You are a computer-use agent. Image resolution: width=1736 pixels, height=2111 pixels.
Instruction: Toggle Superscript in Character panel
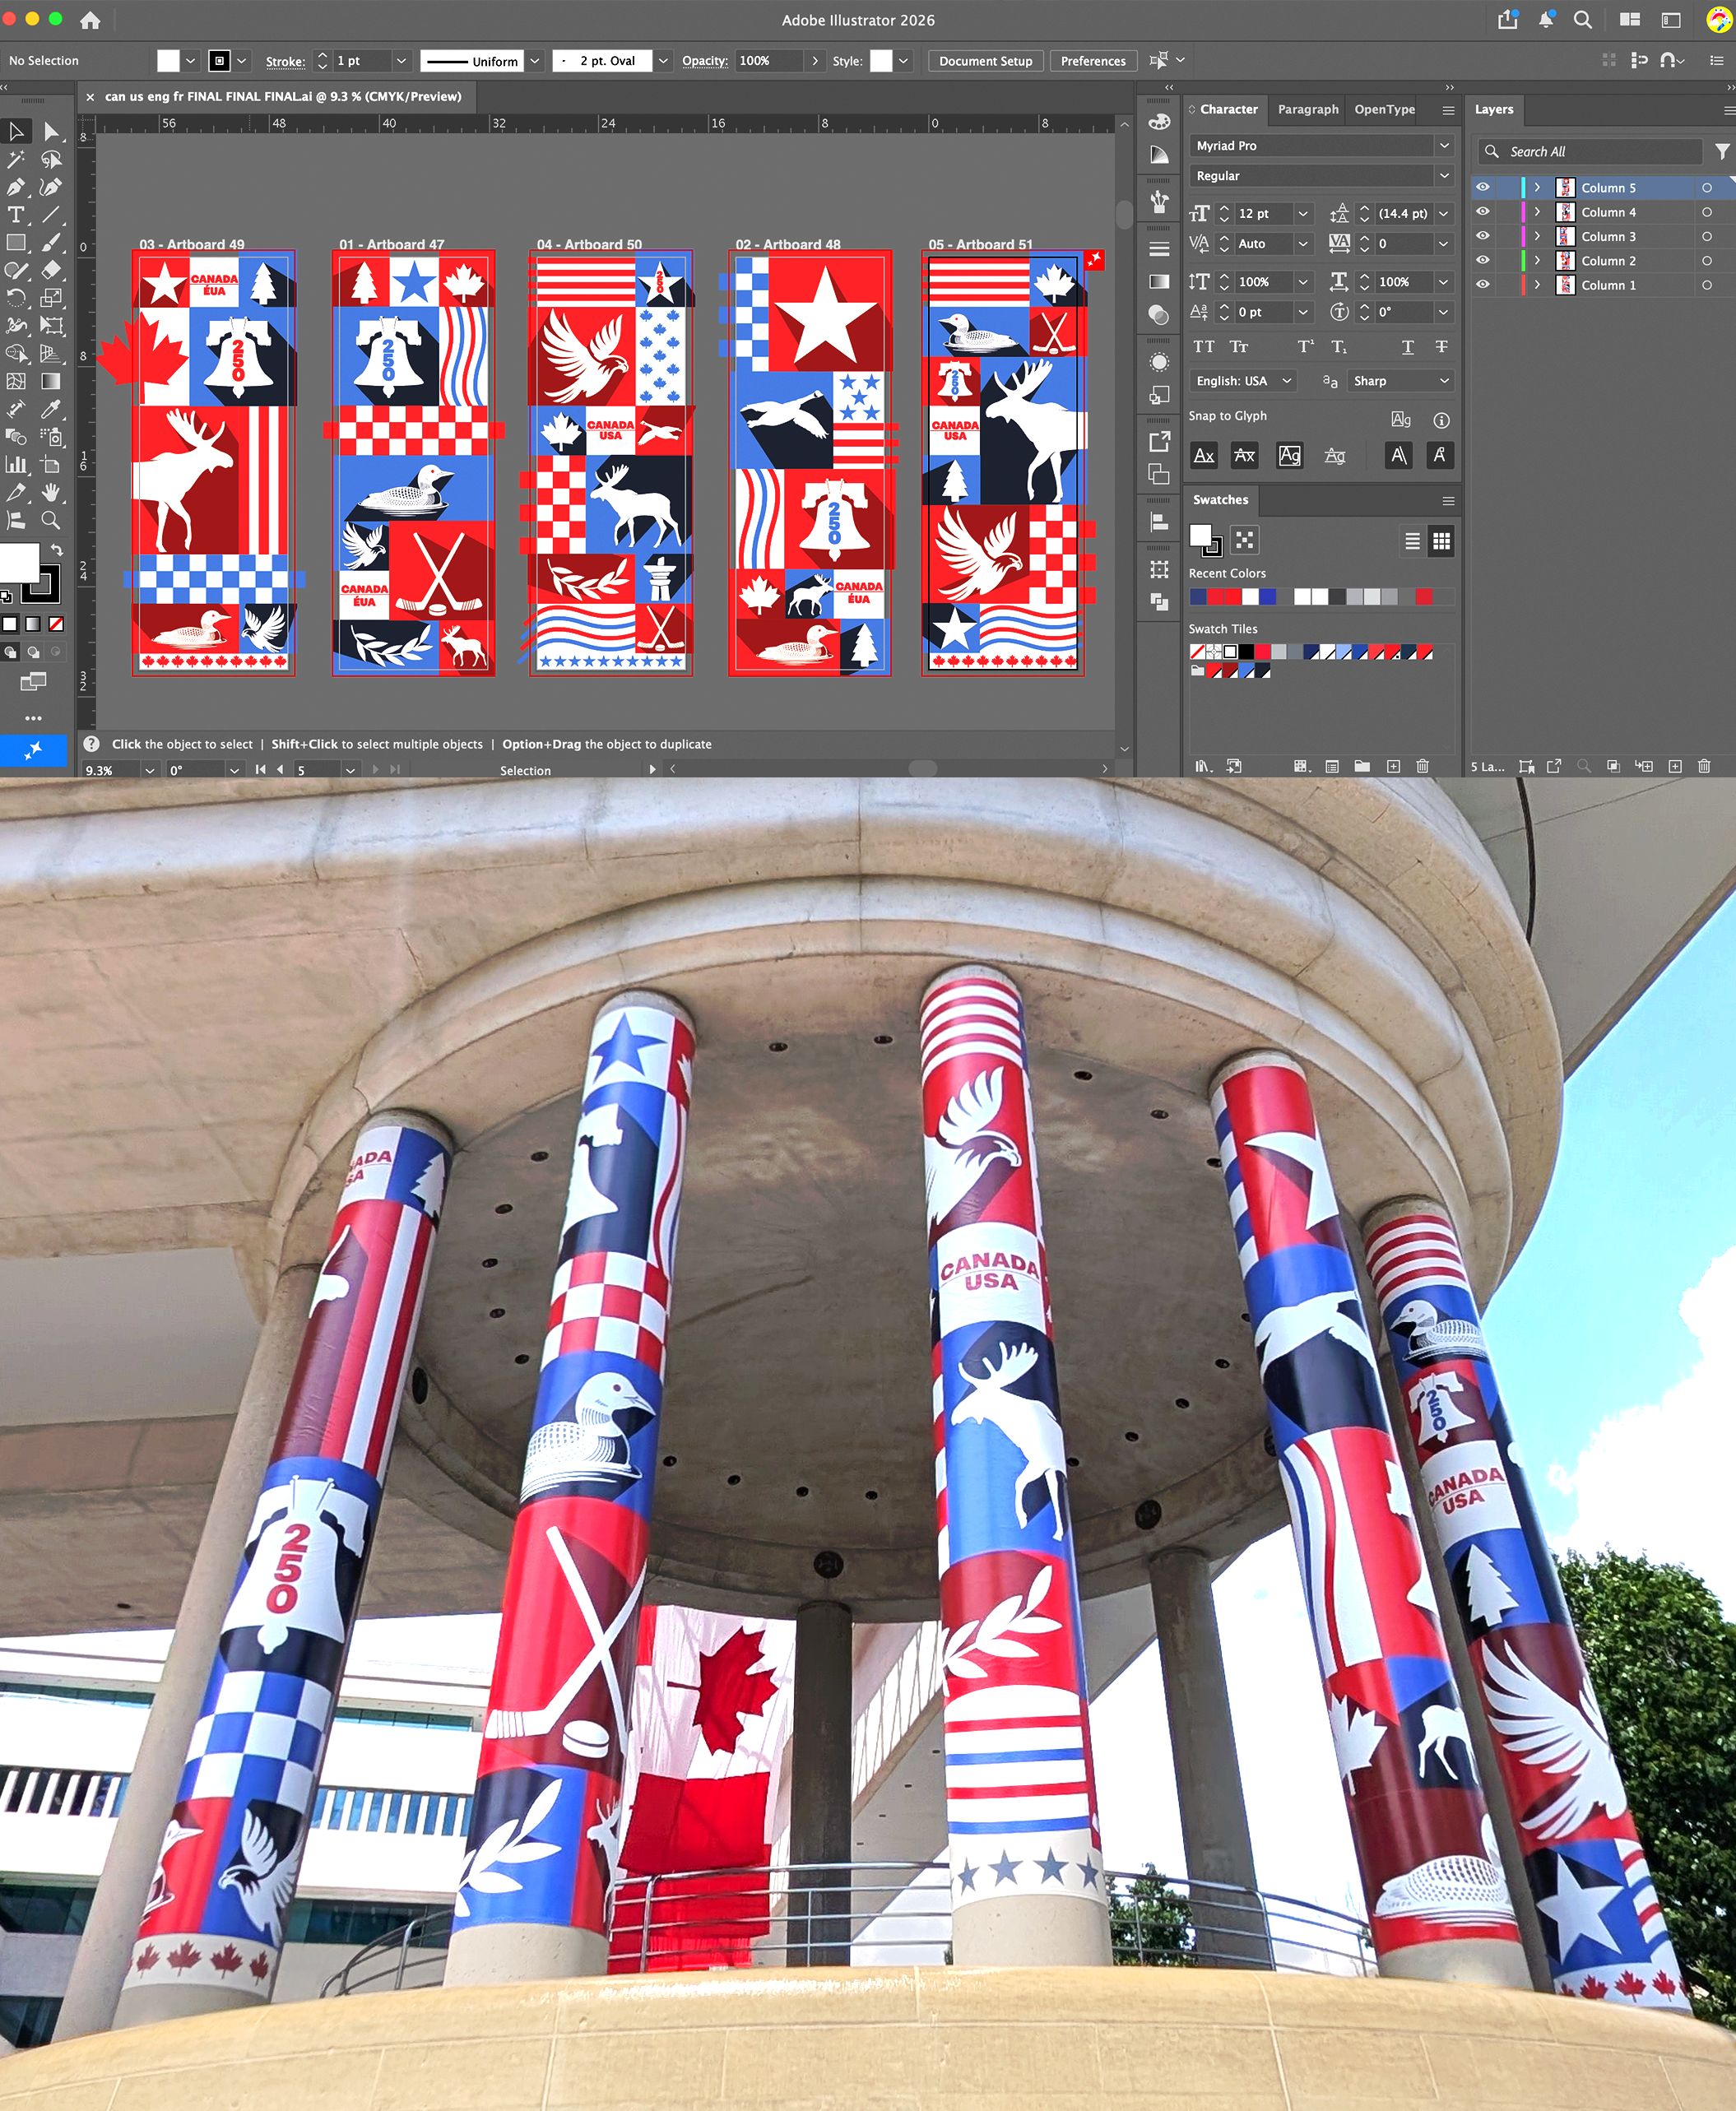click(x=1306, y=347)
